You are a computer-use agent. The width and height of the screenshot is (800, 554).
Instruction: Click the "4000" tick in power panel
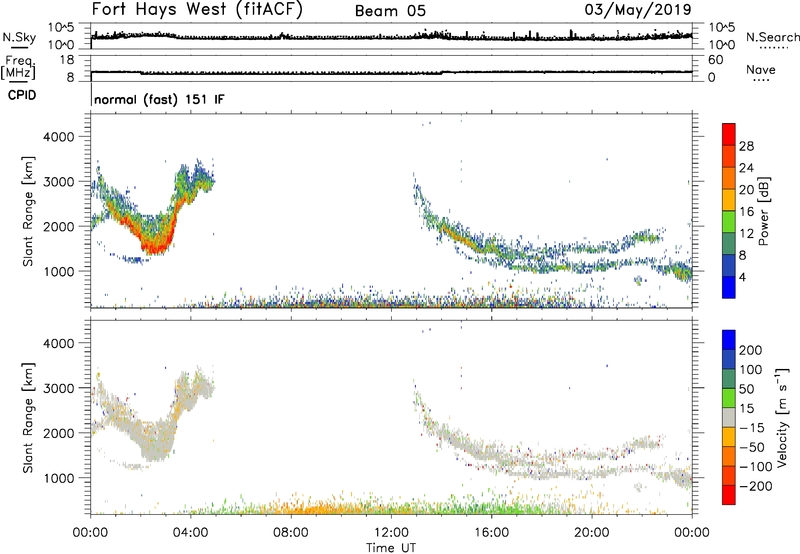58,137
